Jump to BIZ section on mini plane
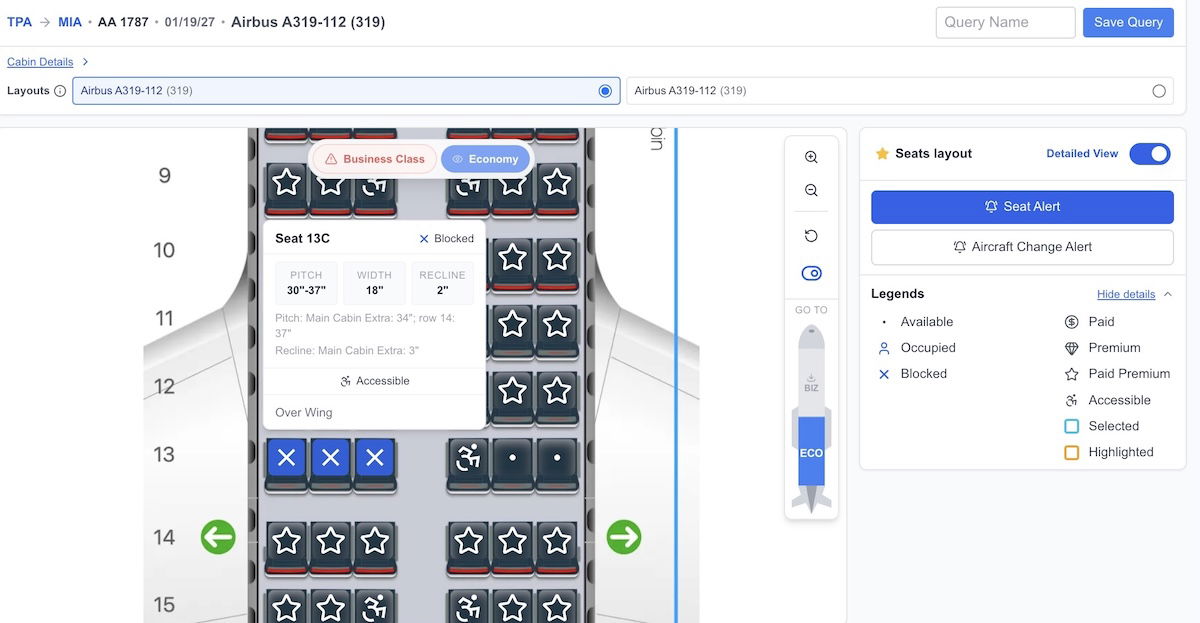Screen dimensions: 1200x623 (x=811, y=385)
